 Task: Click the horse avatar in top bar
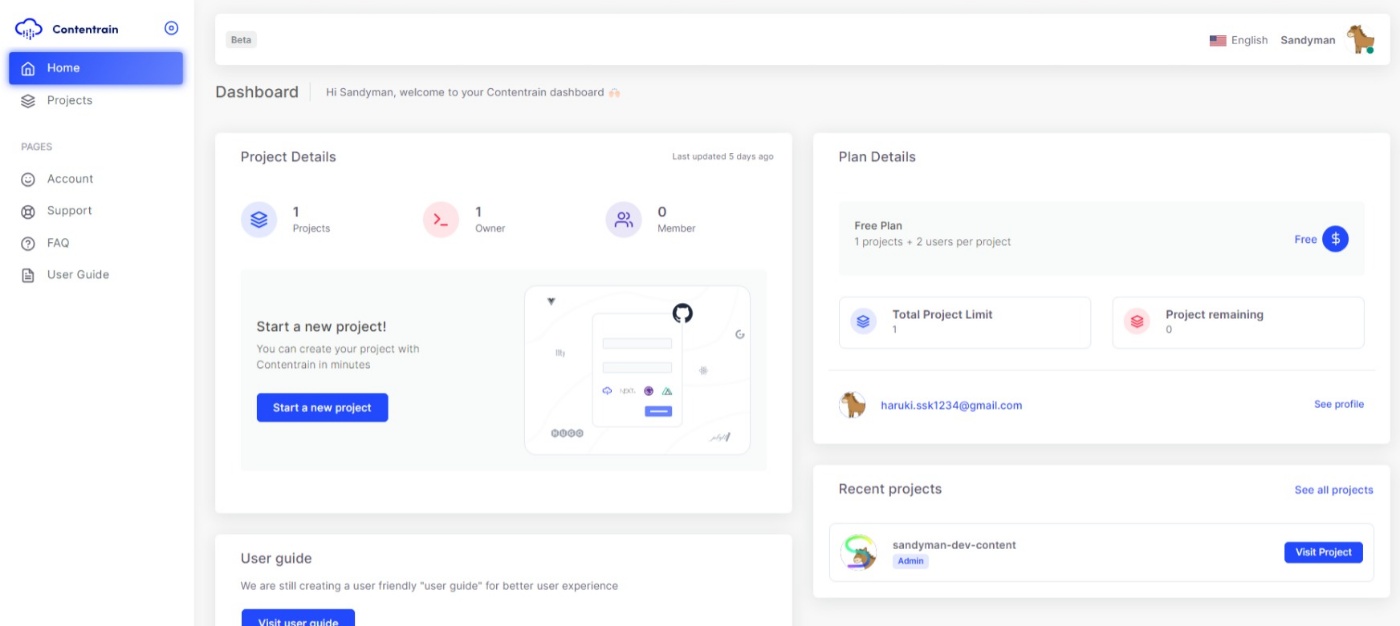click(x=1360, y=40)
